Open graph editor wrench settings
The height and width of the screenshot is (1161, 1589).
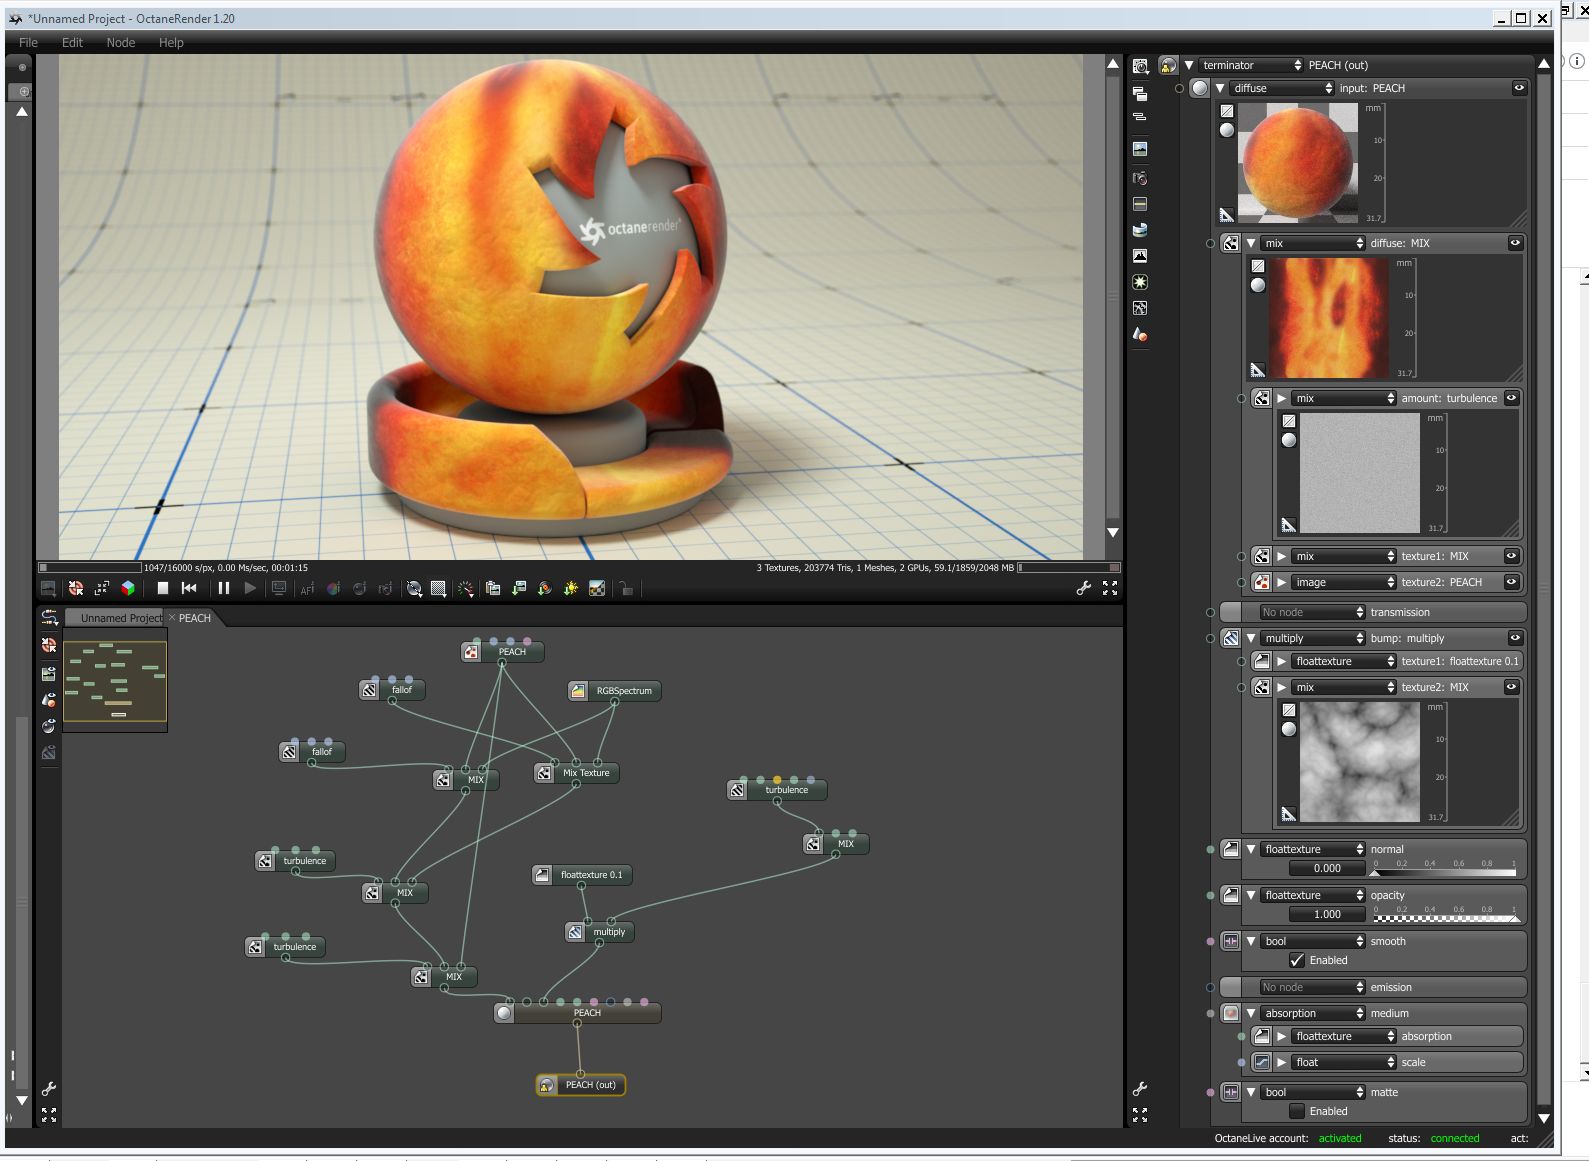(x=48, y=1089)
